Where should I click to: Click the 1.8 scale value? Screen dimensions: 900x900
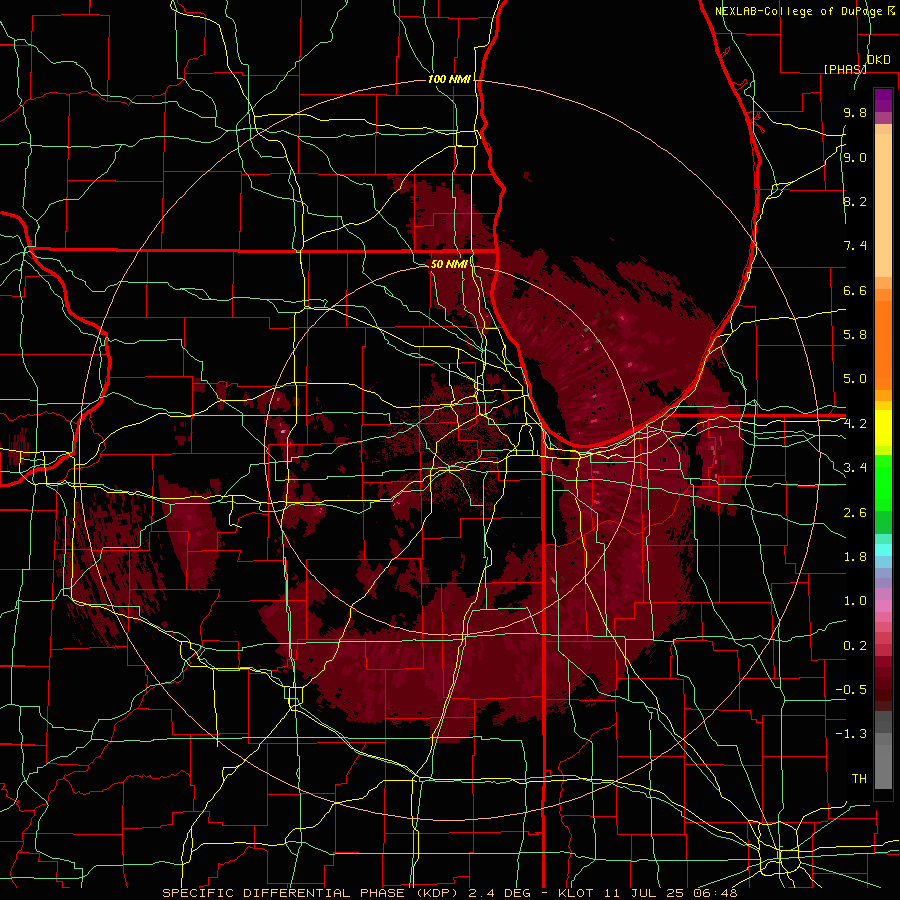click(x=855, y=557)
